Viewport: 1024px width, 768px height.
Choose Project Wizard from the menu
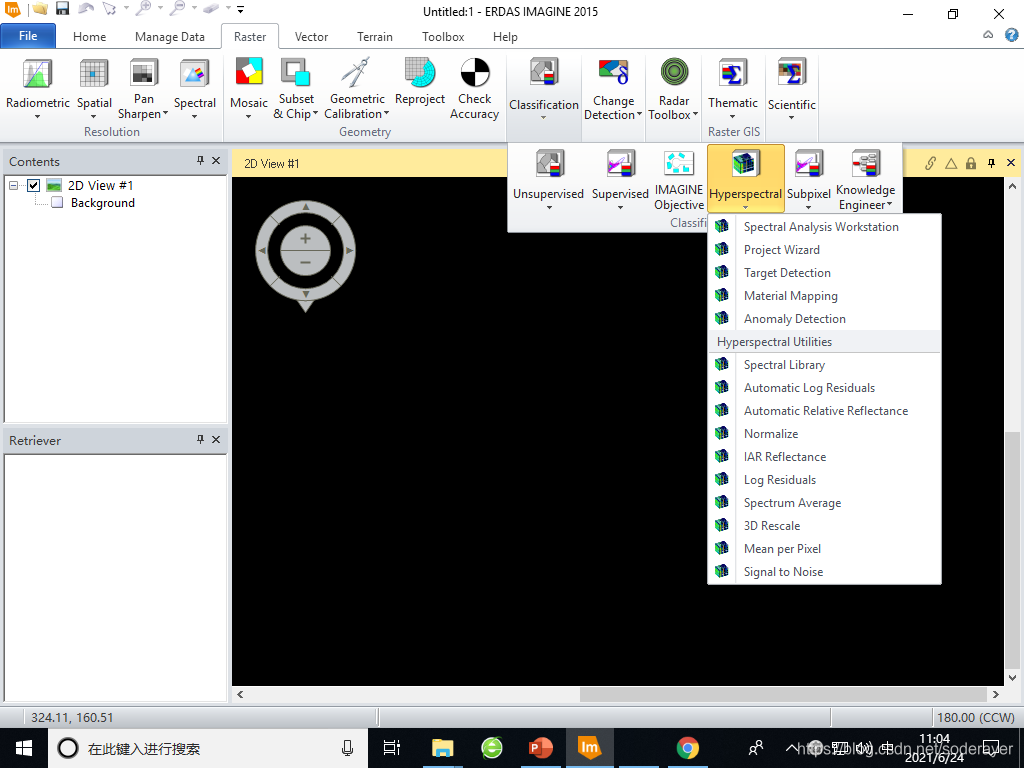tap(824, 249)
